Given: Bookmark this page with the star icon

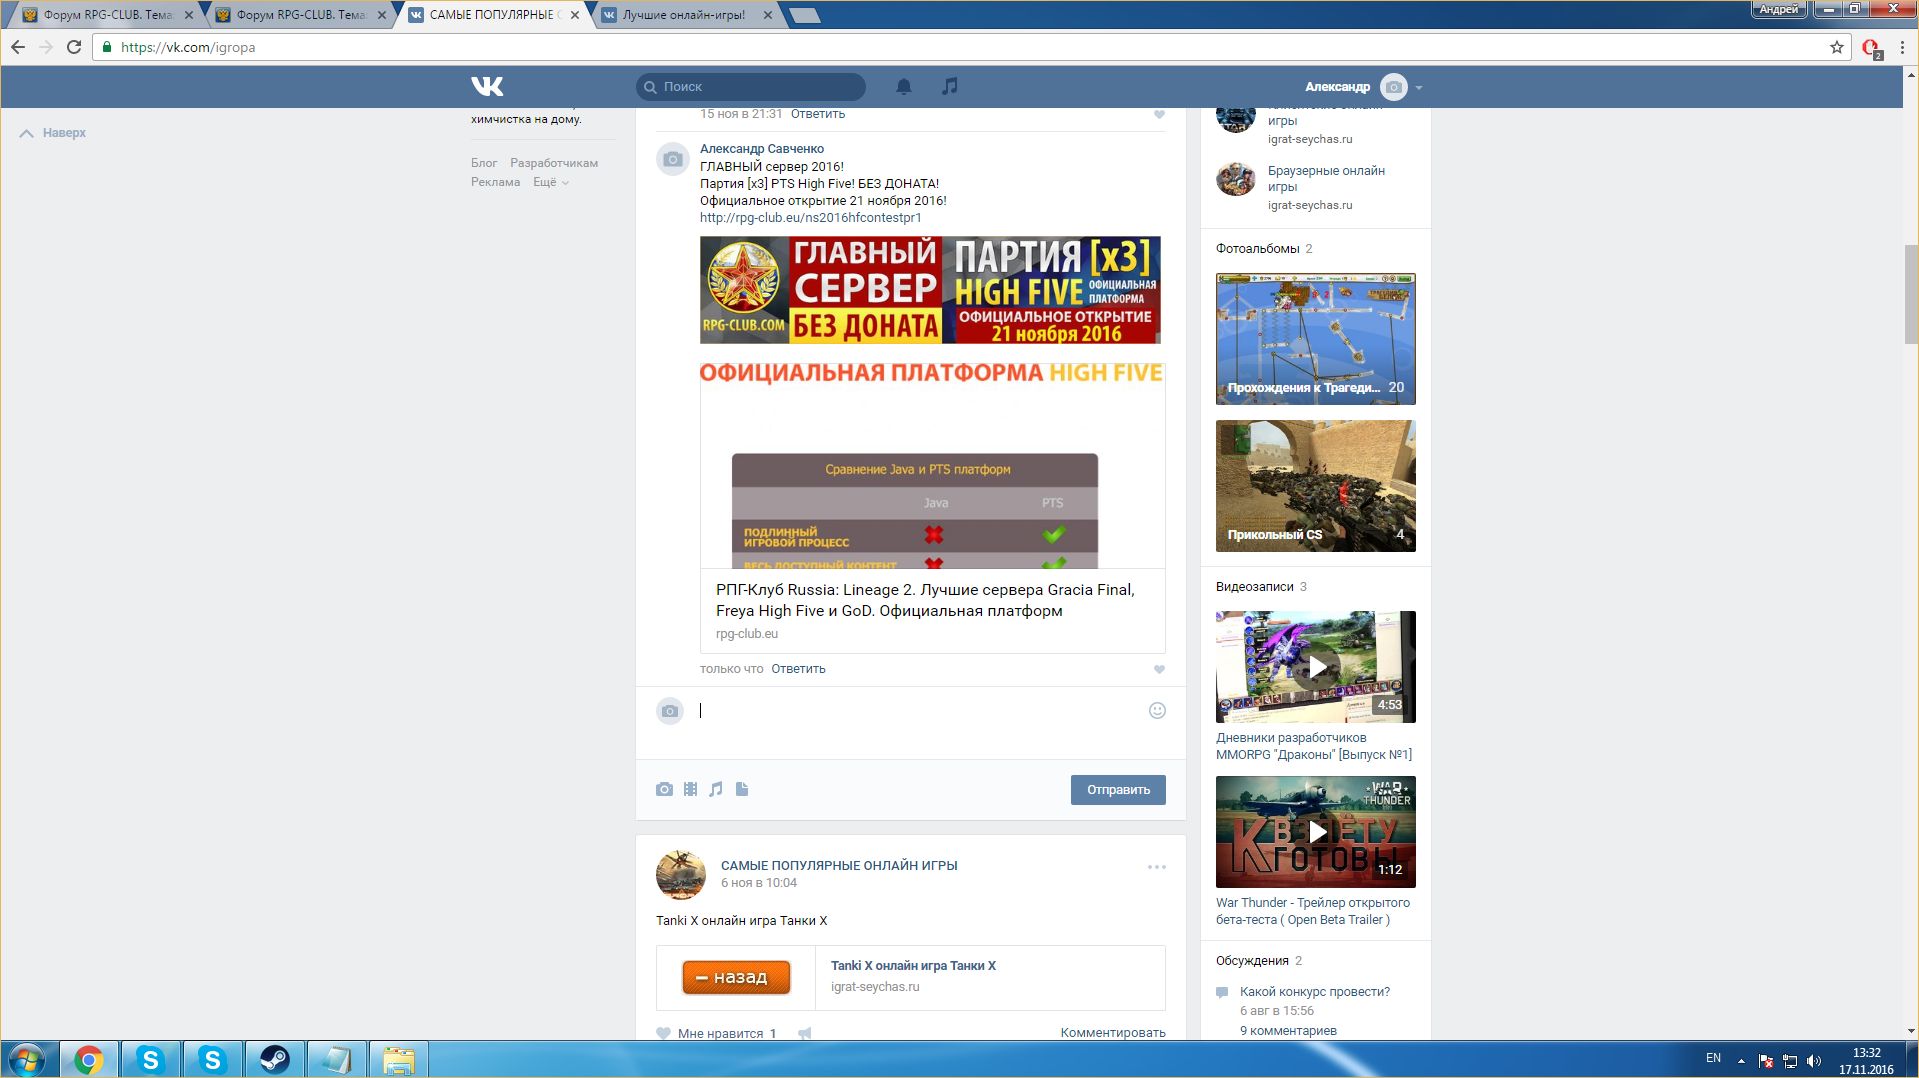Looking at the screenshot, I should [x=1837, y=47].
